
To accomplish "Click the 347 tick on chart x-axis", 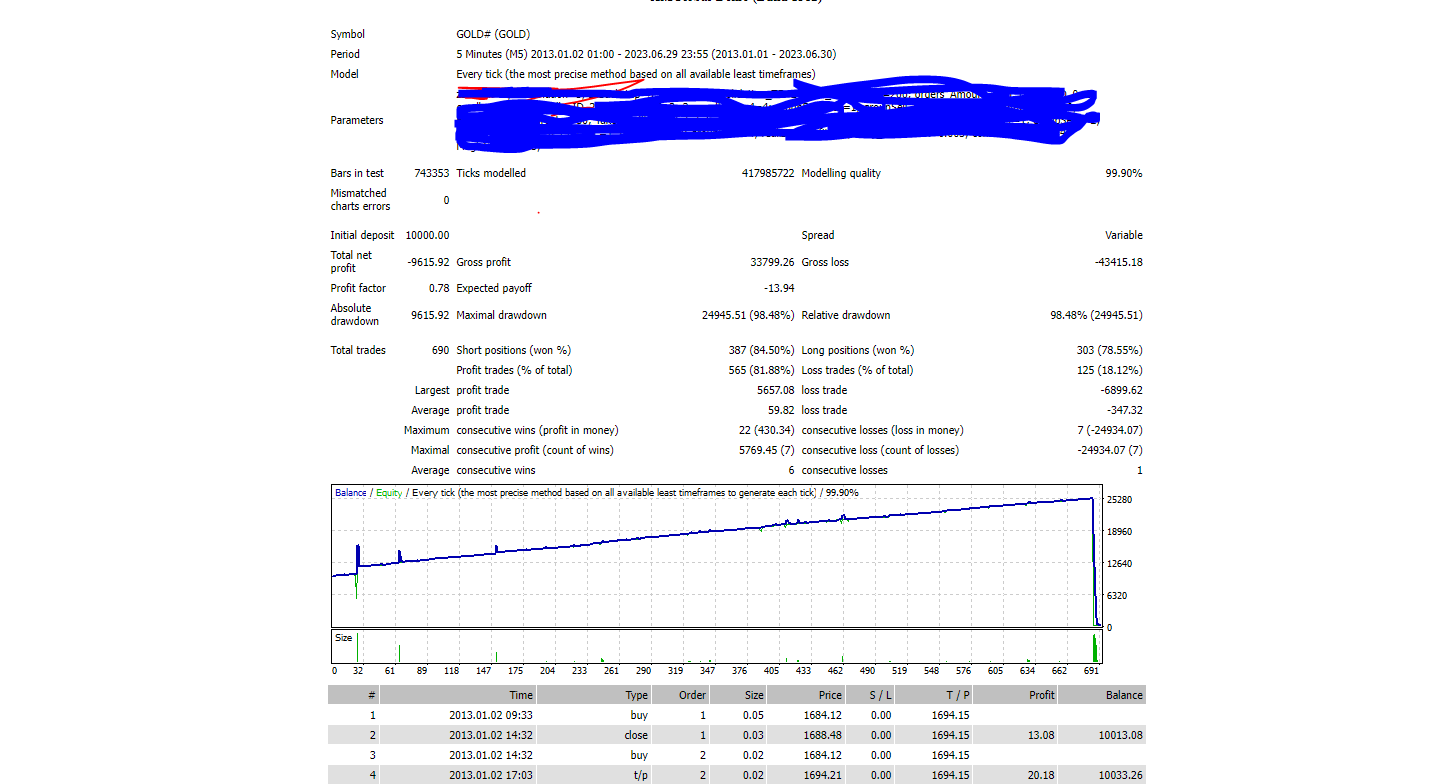I will click(707, 671).
